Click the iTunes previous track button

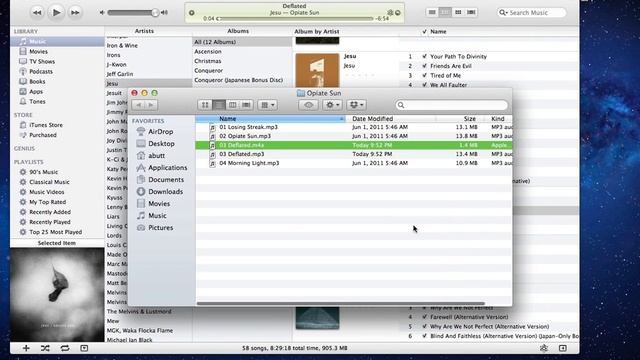point(37,13)
